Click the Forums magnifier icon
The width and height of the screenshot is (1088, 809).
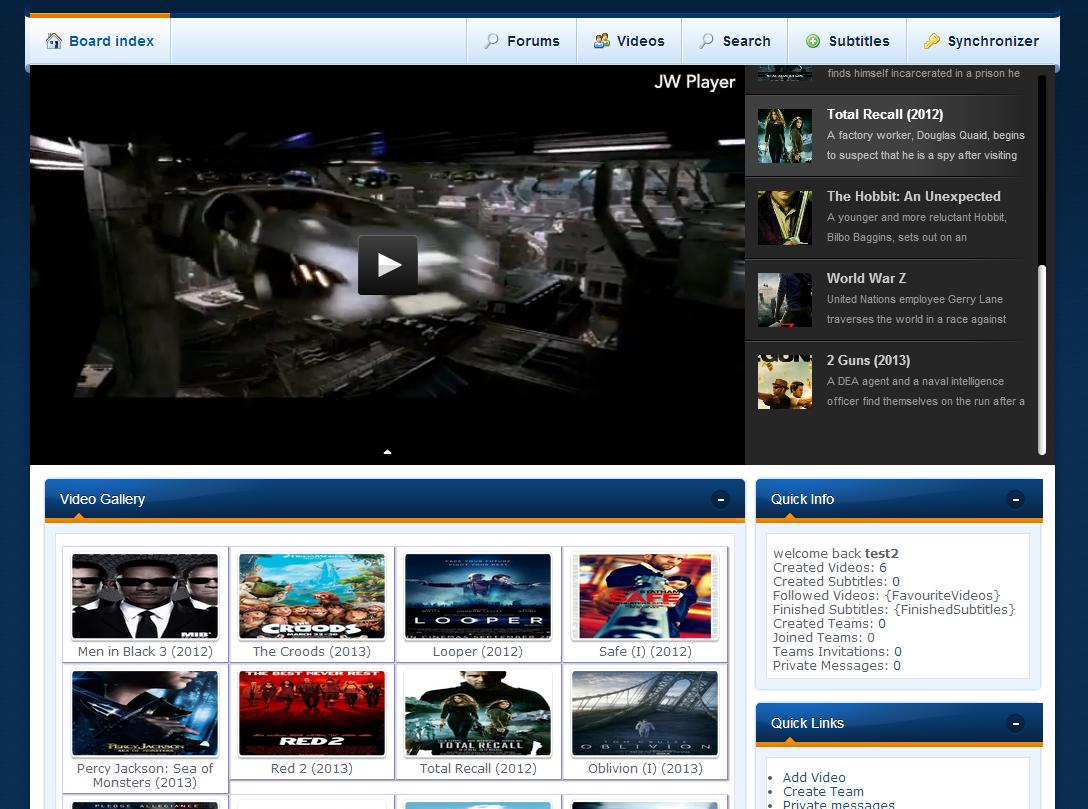(491, 41)
